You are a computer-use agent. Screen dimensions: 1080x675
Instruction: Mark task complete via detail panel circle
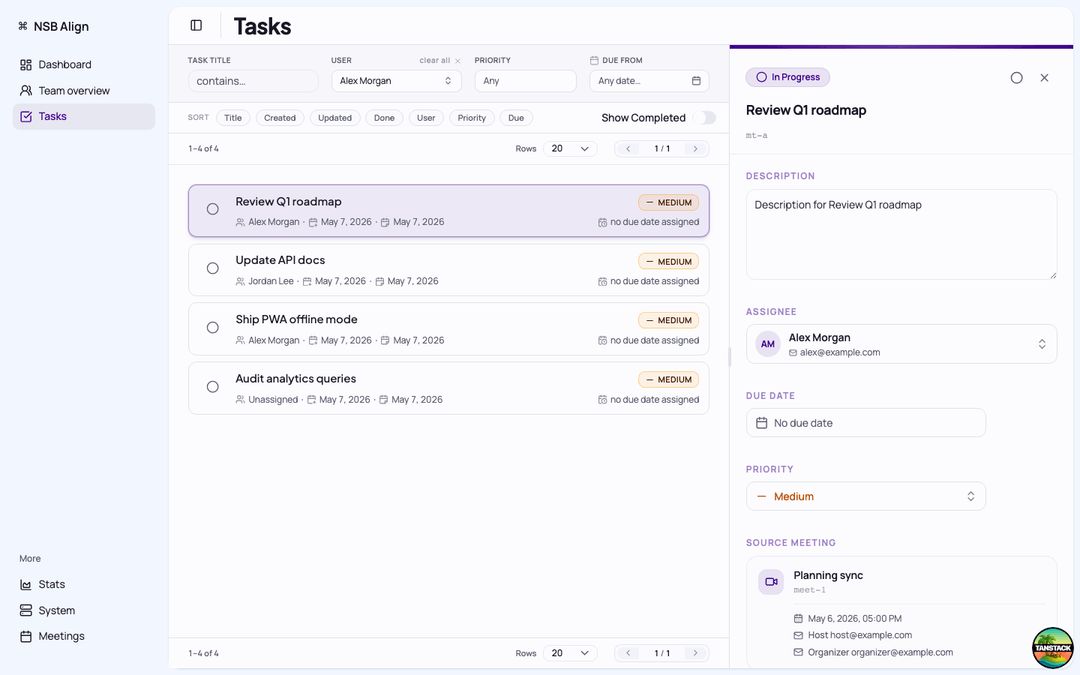[x=1017, y=78]
